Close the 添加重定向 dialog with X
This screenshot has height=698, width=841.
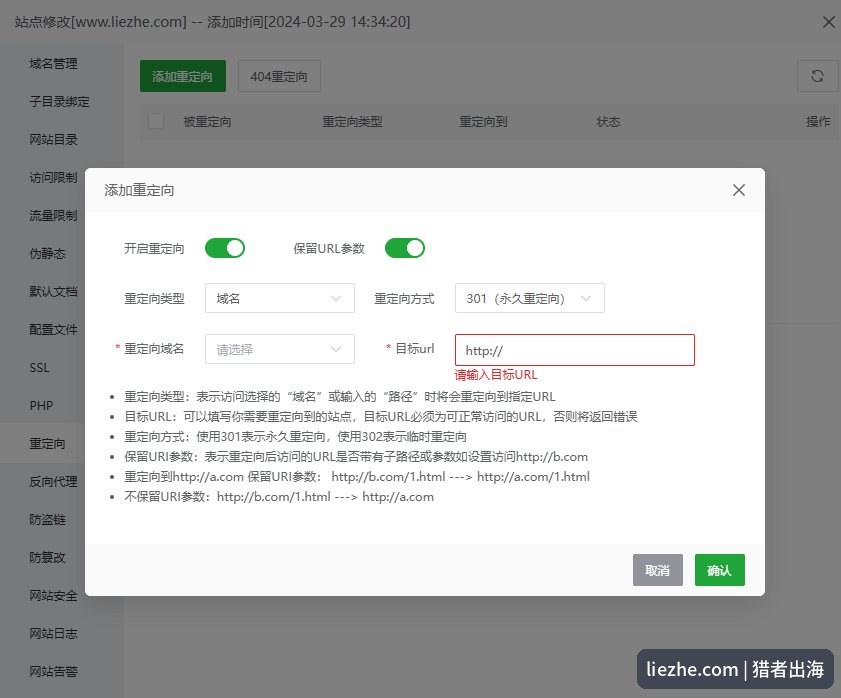[x=739, y=190]
